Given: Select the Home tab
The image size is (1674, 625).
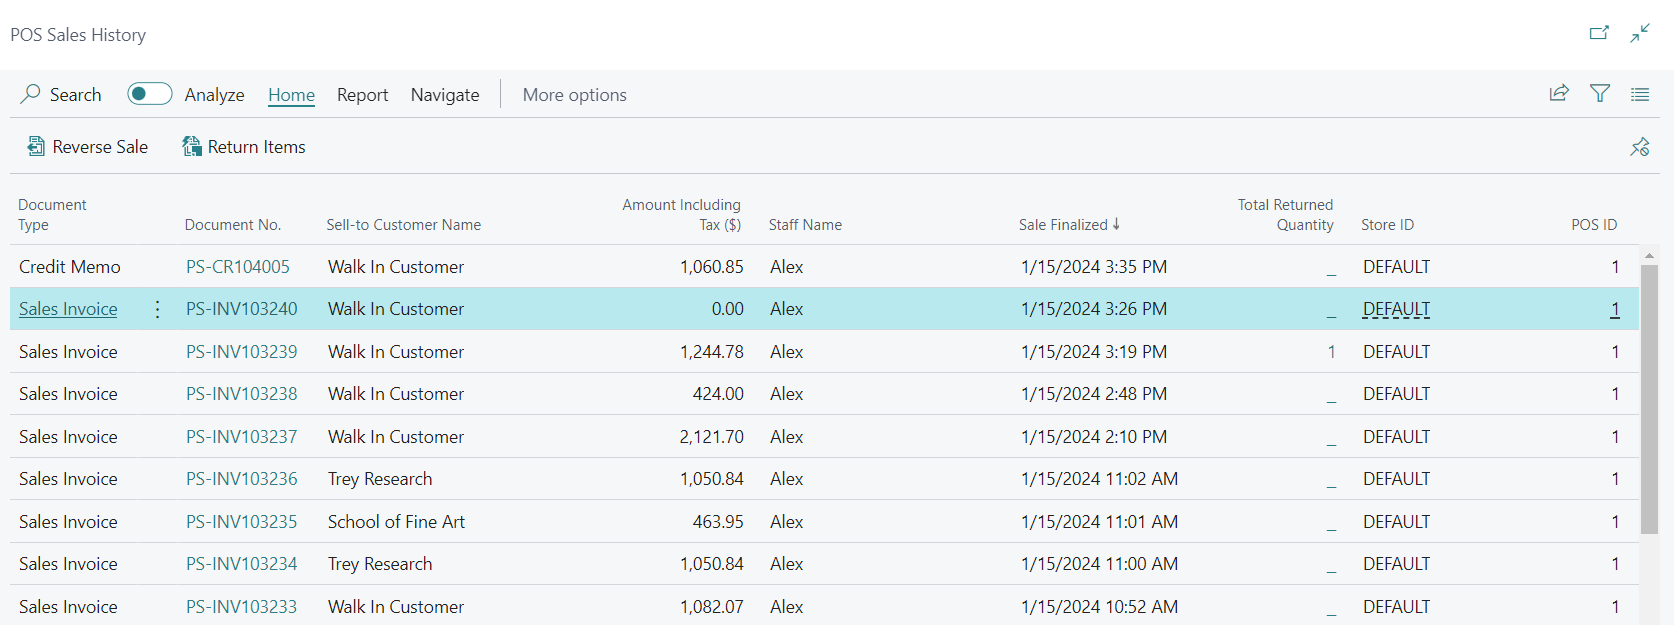Looking at the screenshot, I should point(291,95).
